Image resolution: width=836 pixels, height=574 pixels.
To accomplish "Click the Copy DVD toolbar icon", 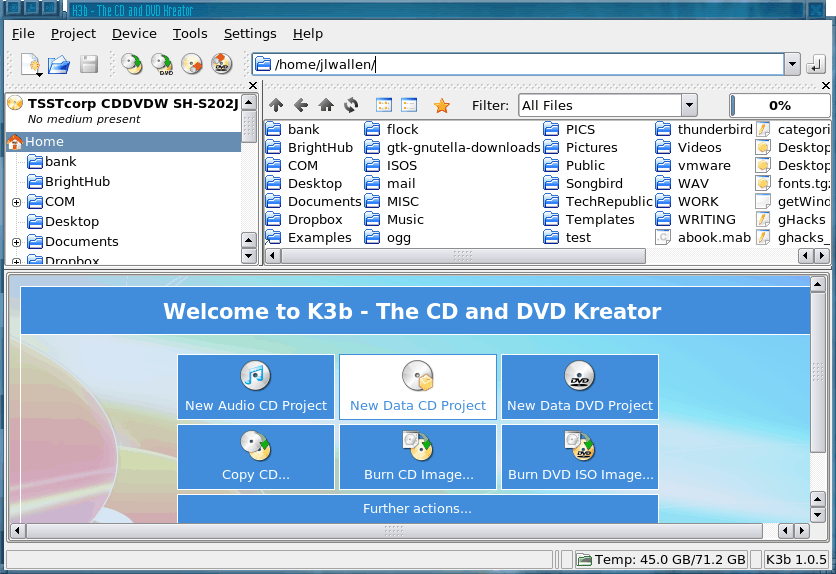I will (x=162, y=64).
